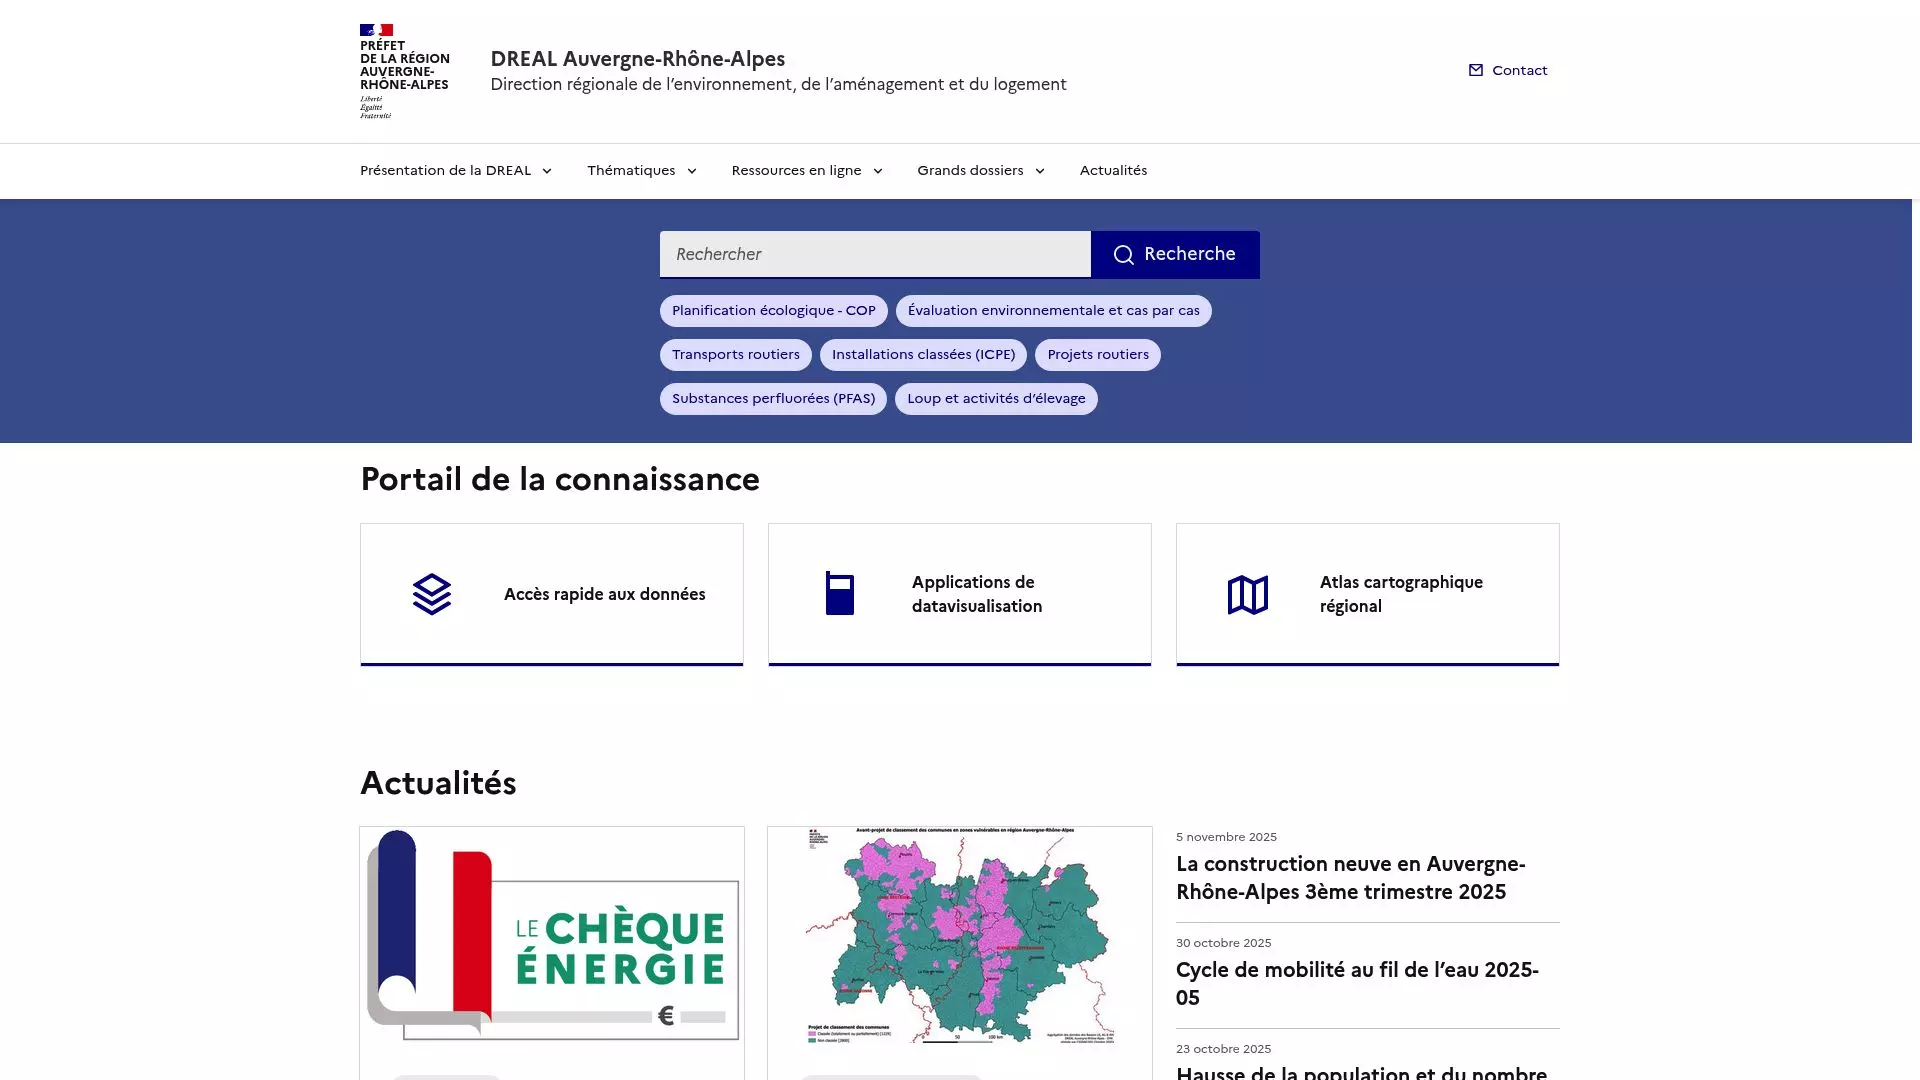Screen dimensions: 1920x1080
Task: Open the Thématiques dropdown
Action: point(641,171)
